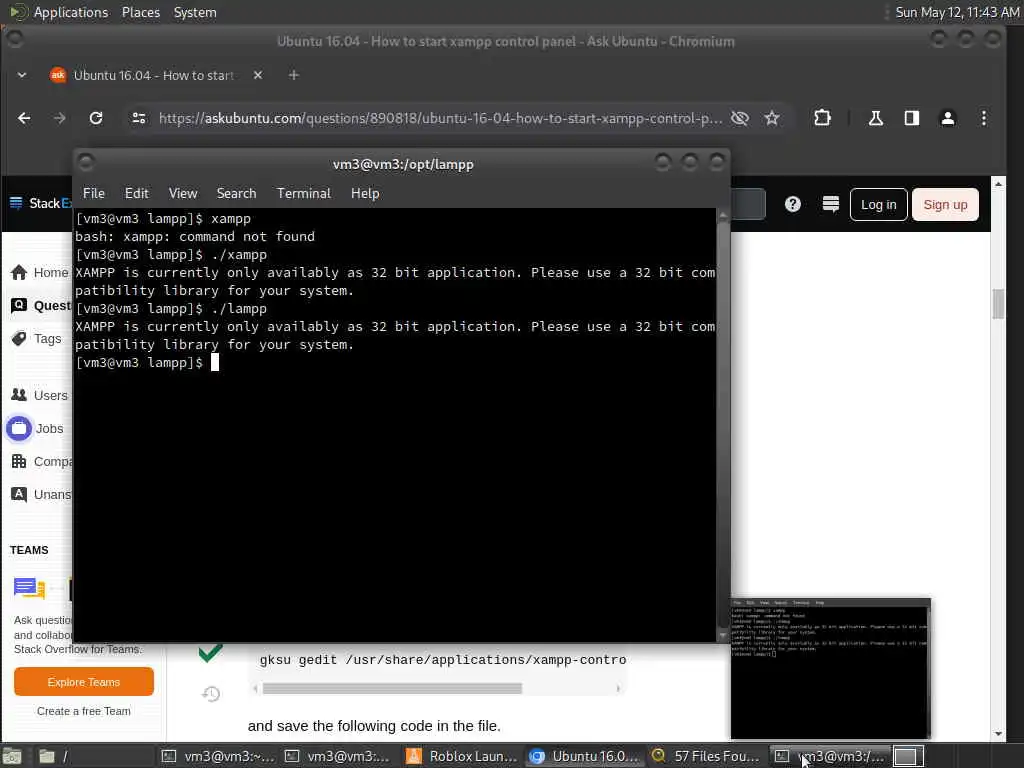Image resolution: width=1024 pixels, height=768 pixels.
Task: Open the answer activity history icon
Action: (211, 694)
